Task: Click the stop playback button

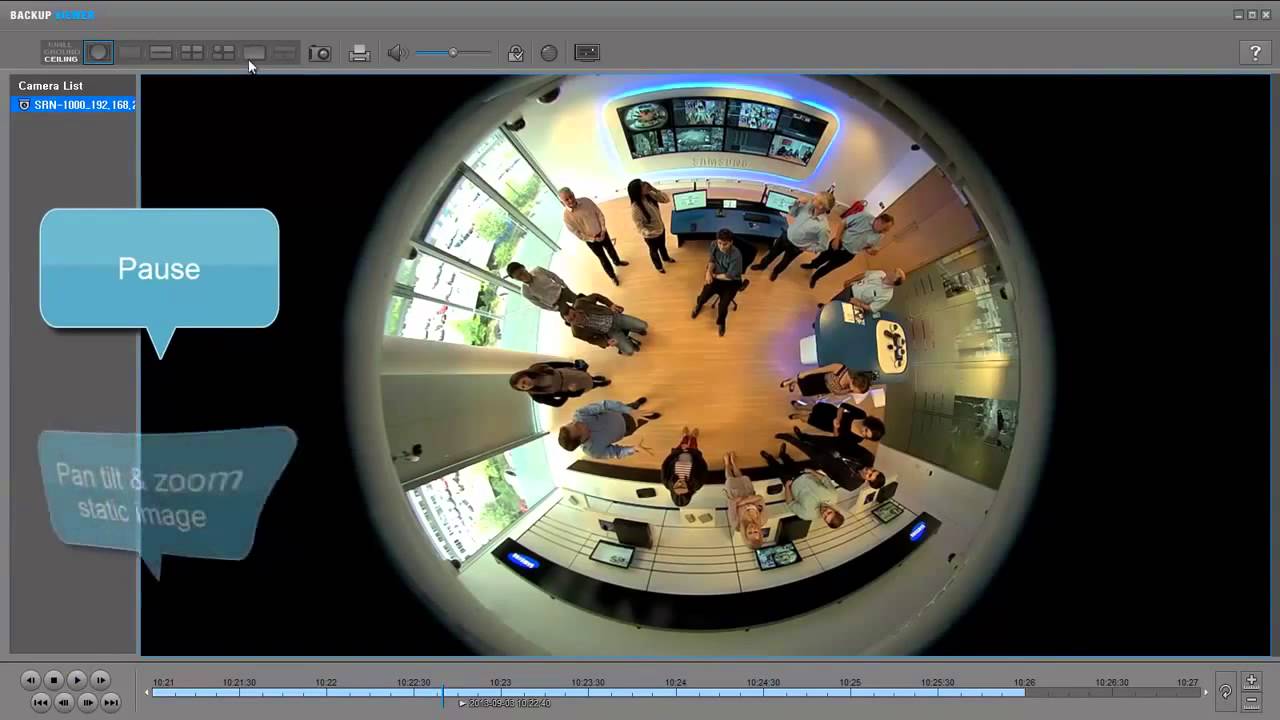Action: 54,680
